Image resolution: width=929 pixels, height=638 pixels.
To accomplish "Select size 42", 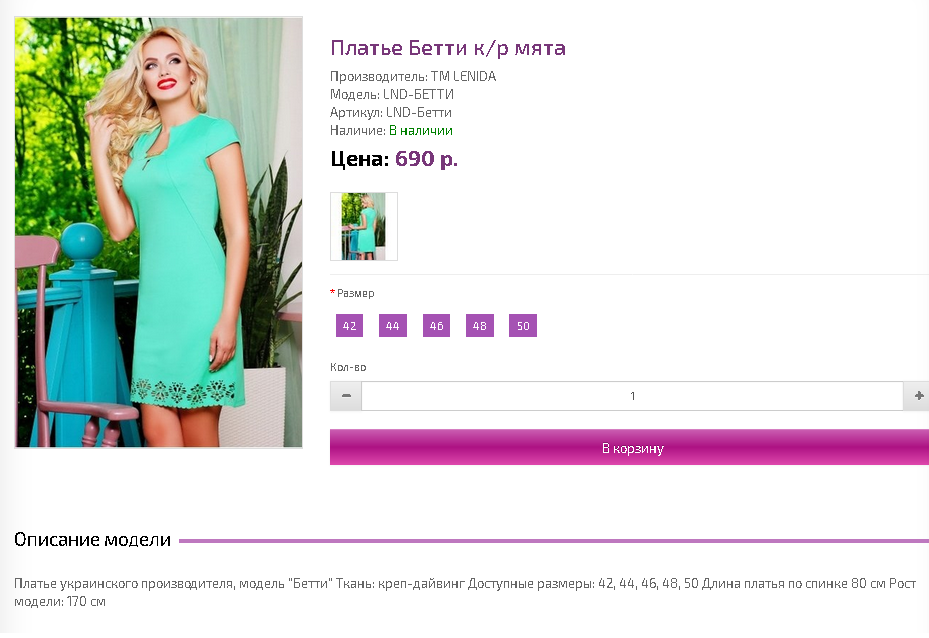I will point(350,326).
